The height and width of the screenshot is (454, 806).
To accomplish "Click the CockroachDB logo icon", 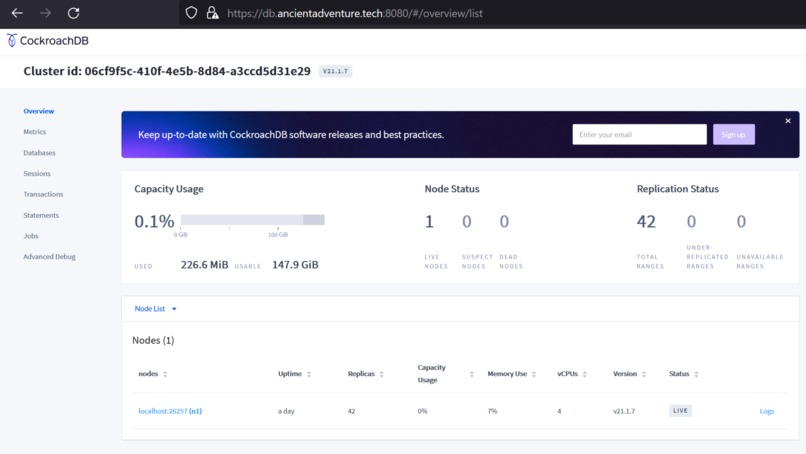I will [11, 40].
